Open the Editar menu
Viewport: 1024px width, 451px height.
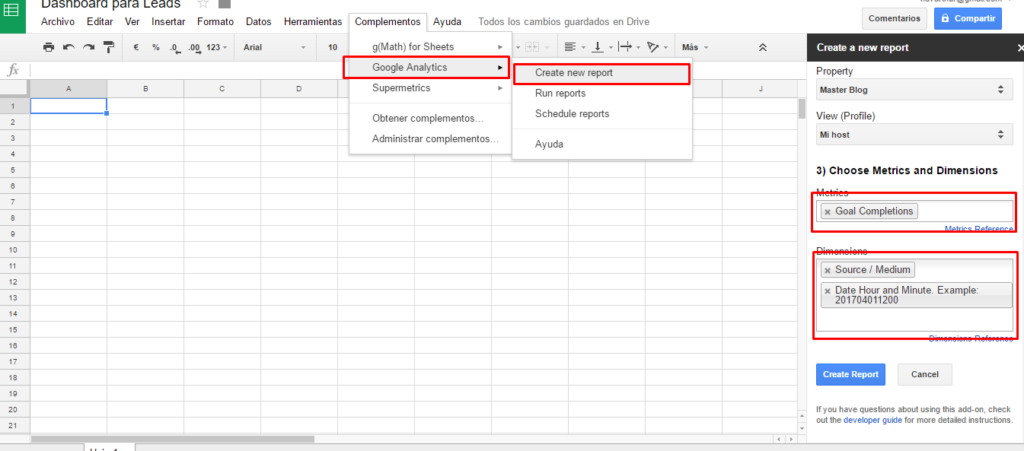pos(99,22)
